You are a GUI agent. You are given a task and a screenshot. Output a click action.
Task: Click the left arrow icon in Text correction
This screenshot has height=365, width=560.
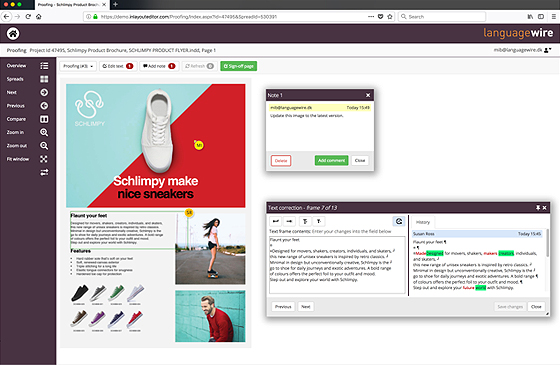(x=276, y=221)
